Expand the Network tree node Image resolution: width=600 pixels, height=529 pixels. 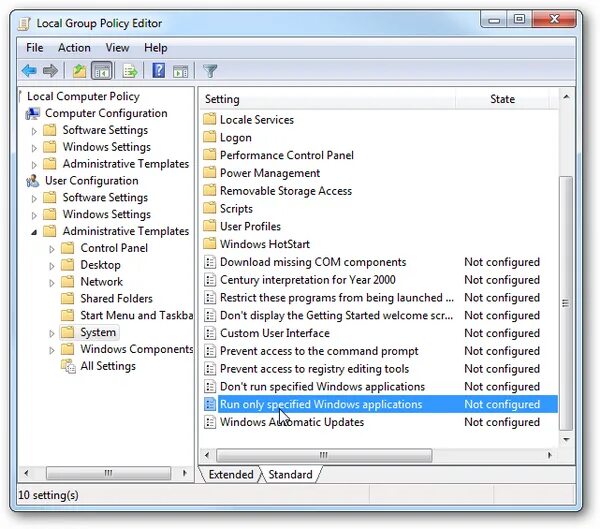click(x=52, y=282)
